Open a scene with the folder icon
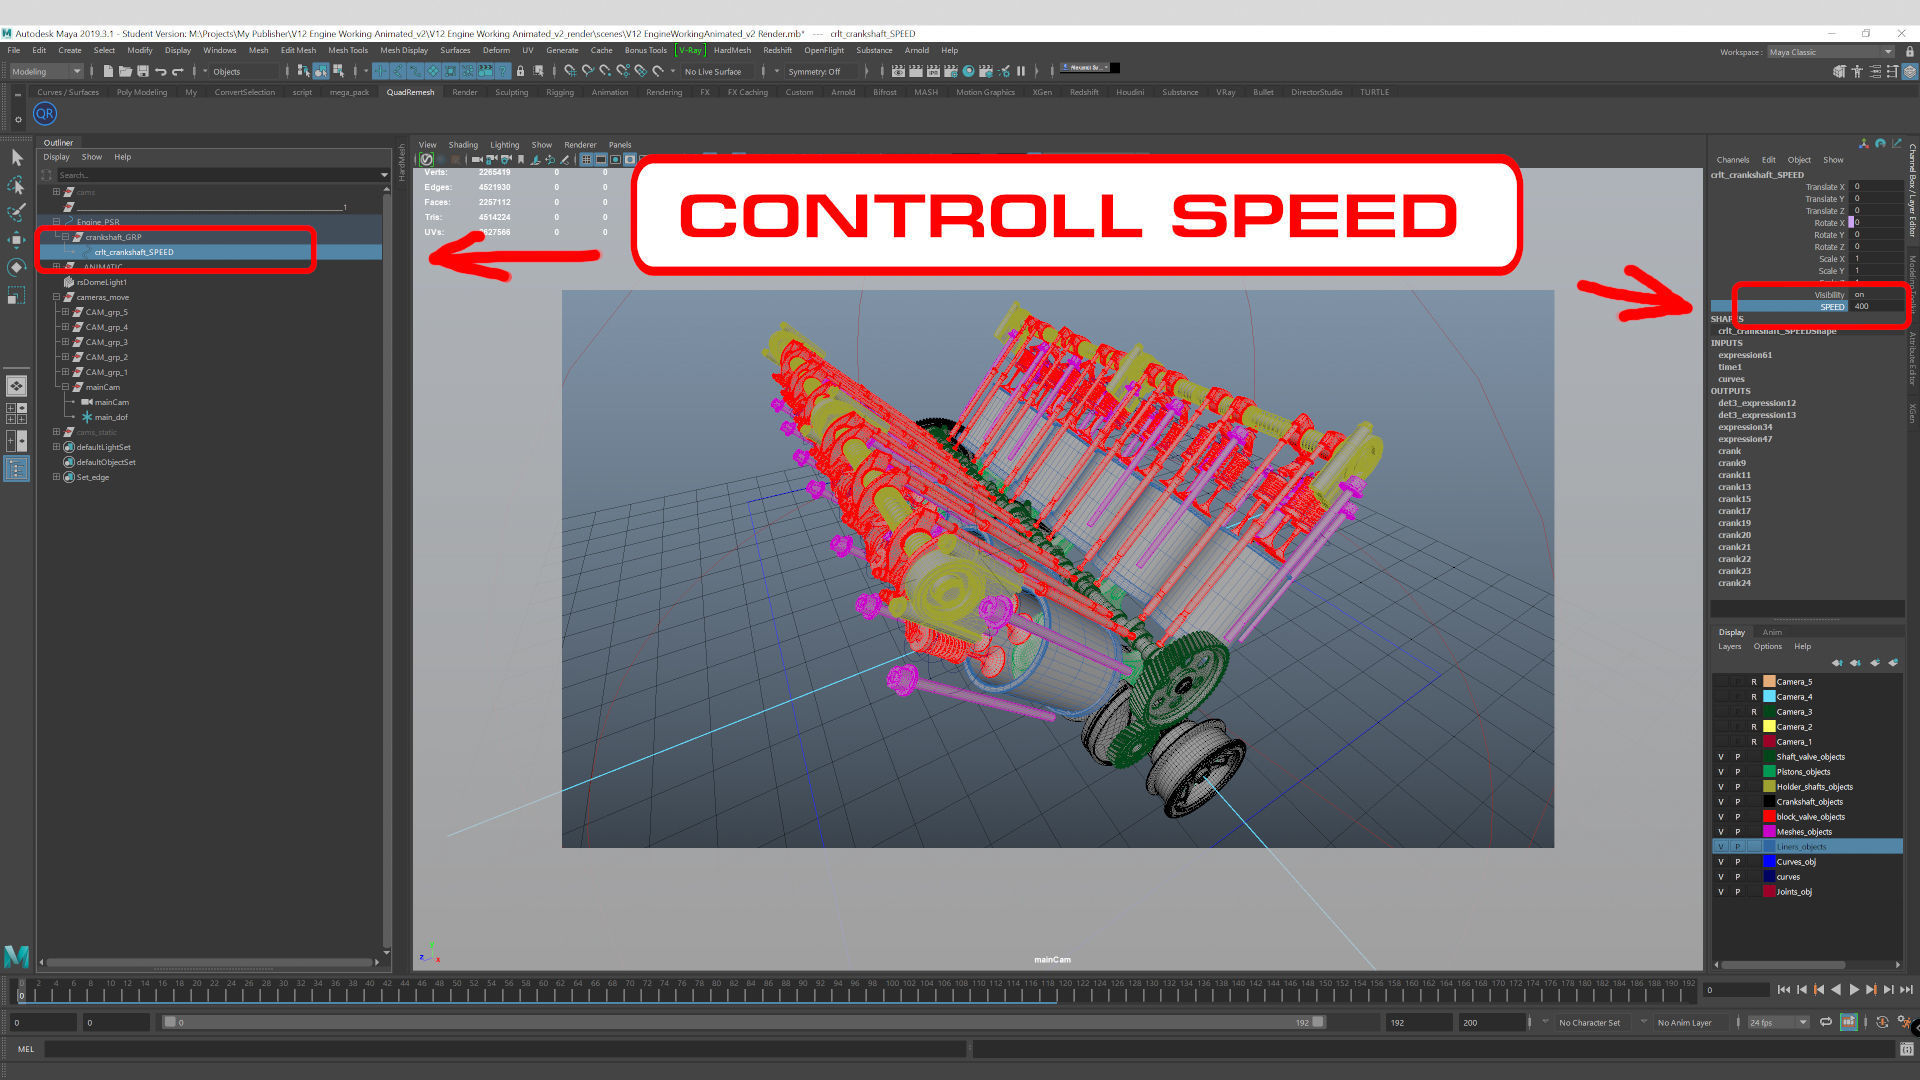 125,71
